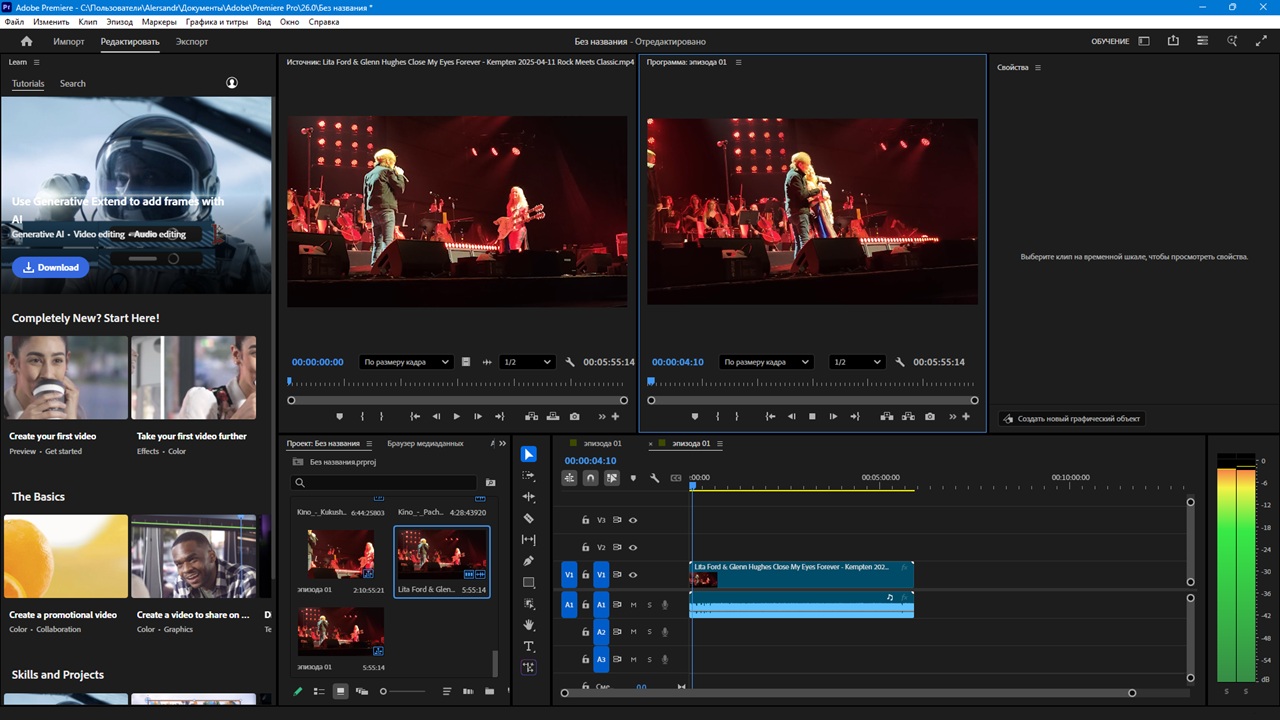Click Export Frame camera in Program monitor

(x=930, y=416)
